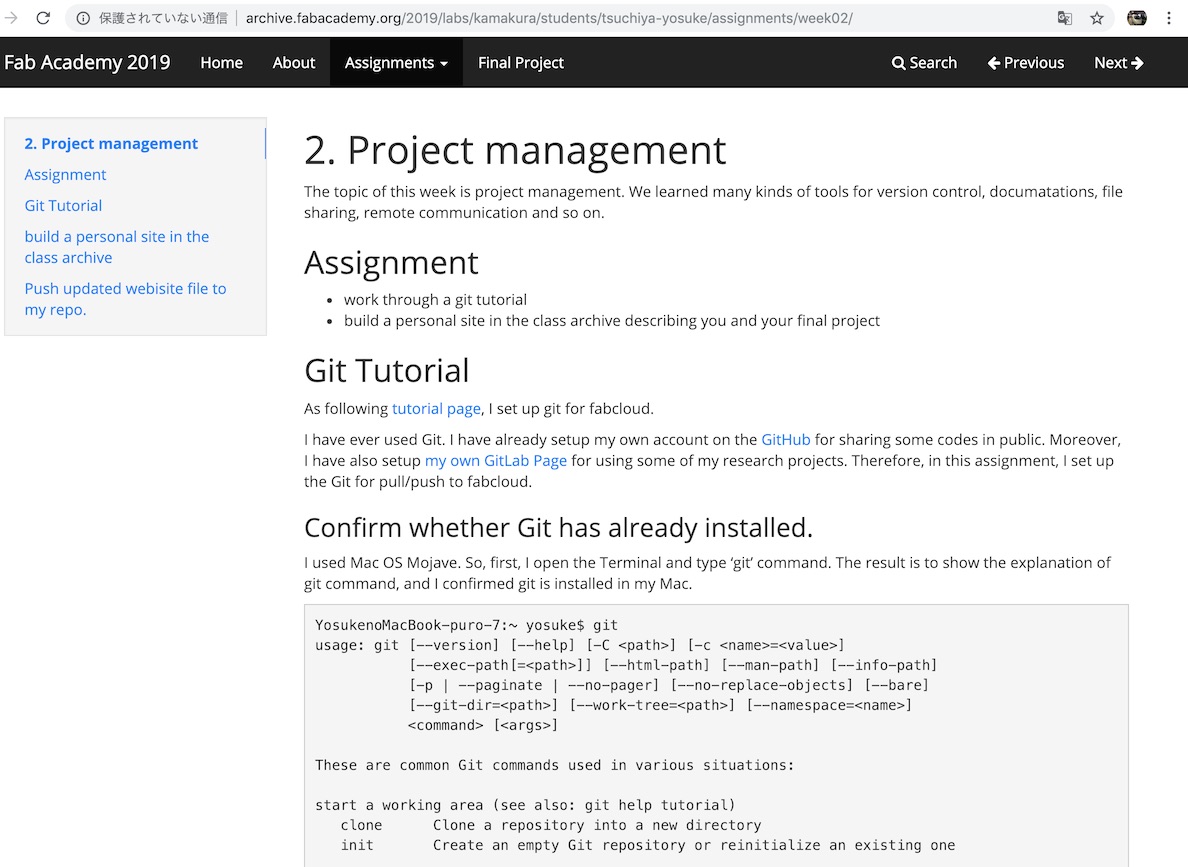Click the browser forward arrow
Image resolution: width=1188 pixels, height=867 pixels.
12,18
